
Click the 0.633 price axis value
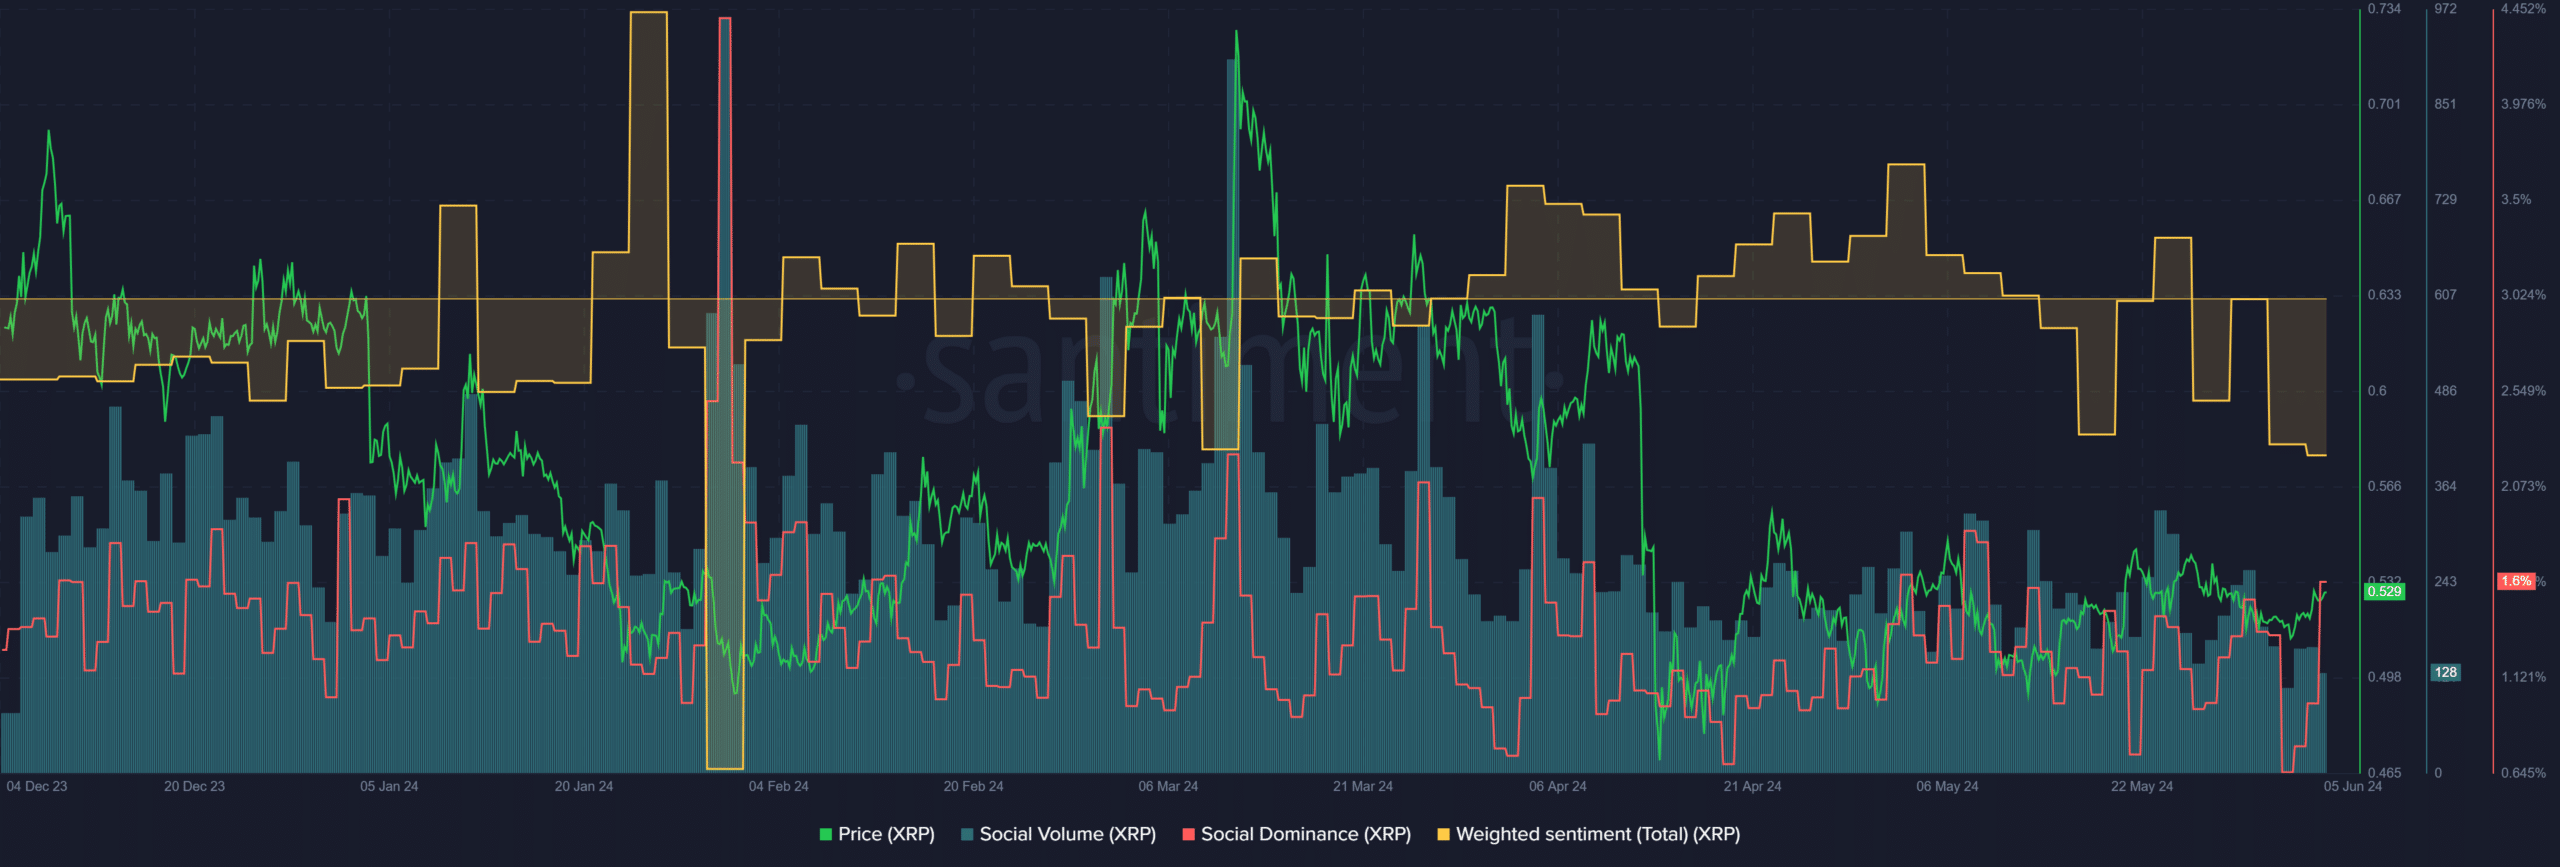(x=2384, y=295)
